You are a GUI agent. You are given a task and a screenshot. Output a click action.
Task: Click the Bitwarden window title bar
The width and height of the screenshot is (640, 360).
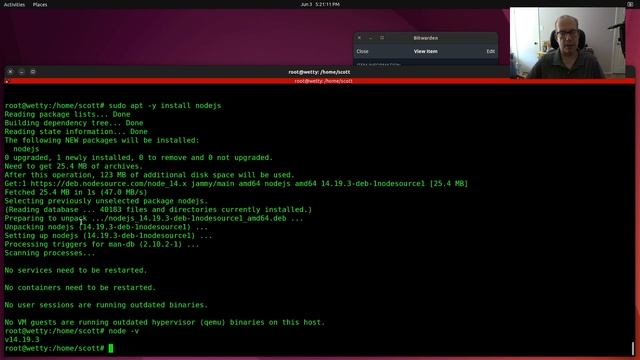426,38
